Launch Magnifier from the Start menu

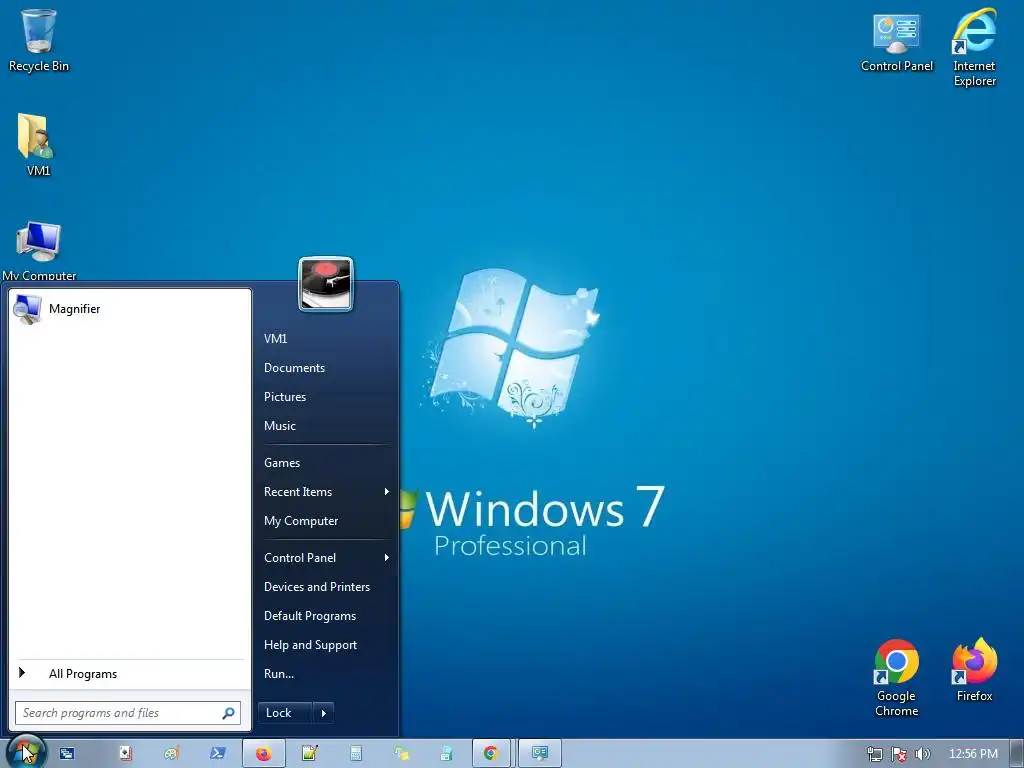pyautogui.click(x=129, y=309)
